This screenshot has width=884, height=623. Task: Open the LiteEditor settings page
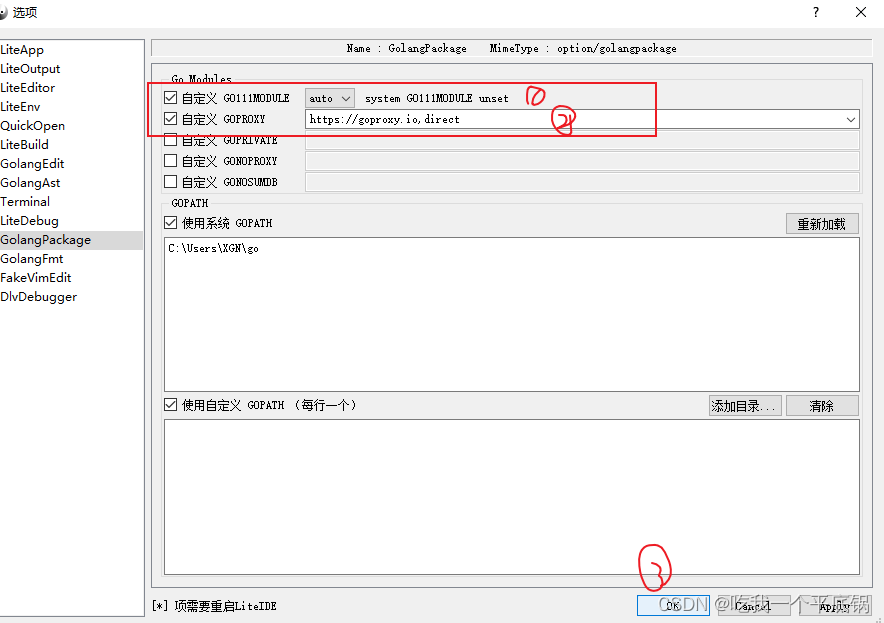pyautogui.click(x=30, y=87)
